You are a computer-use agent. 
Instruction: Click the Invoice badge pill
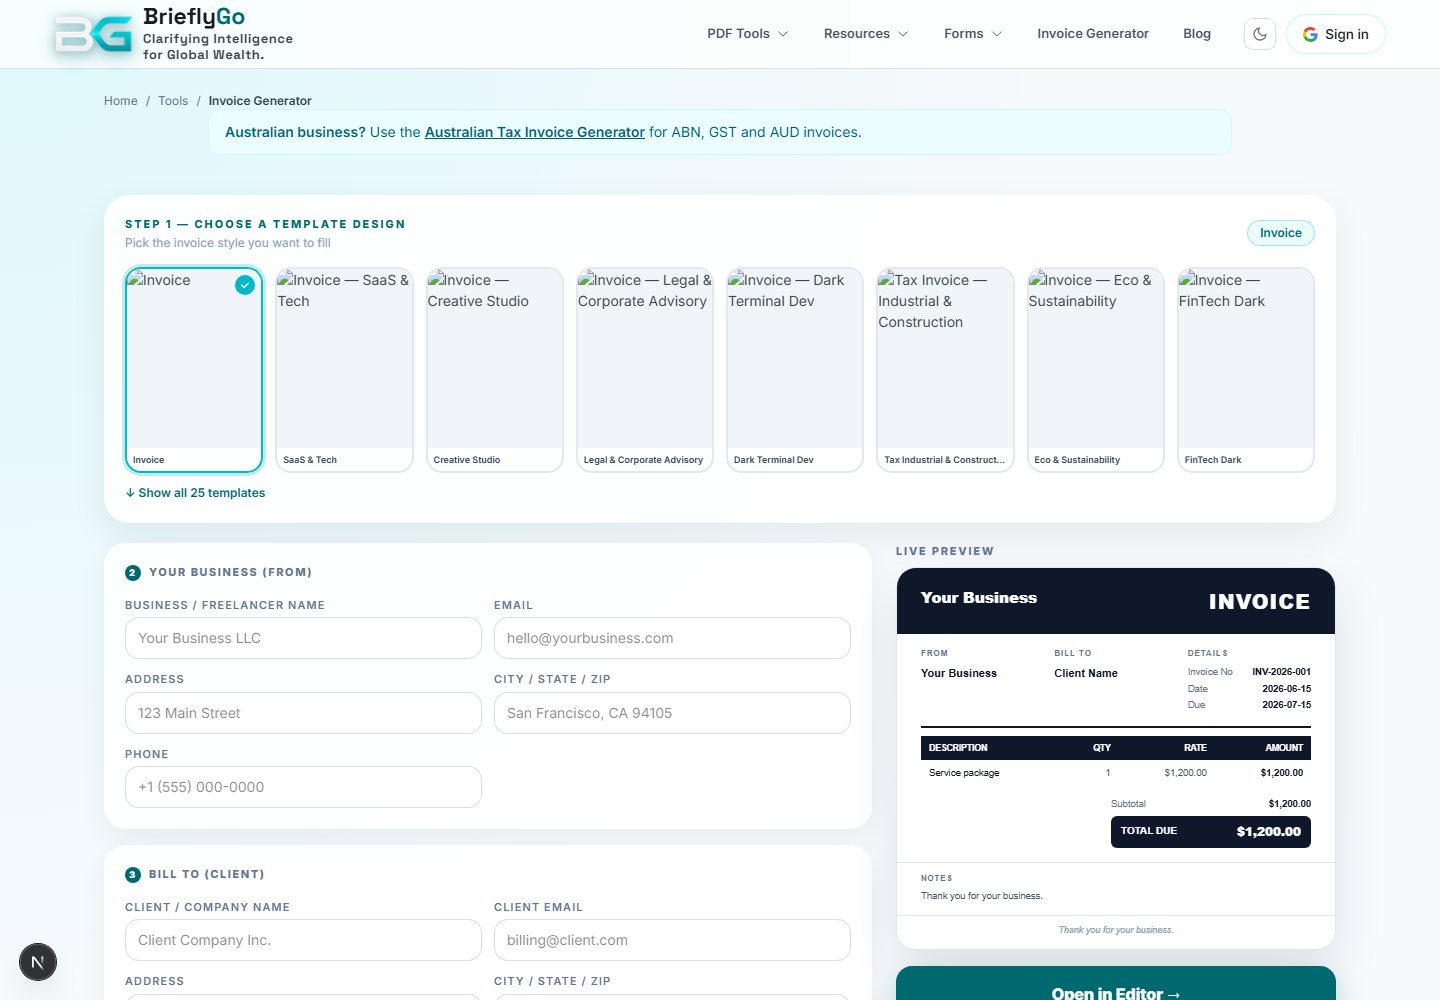pos(1281,233)
